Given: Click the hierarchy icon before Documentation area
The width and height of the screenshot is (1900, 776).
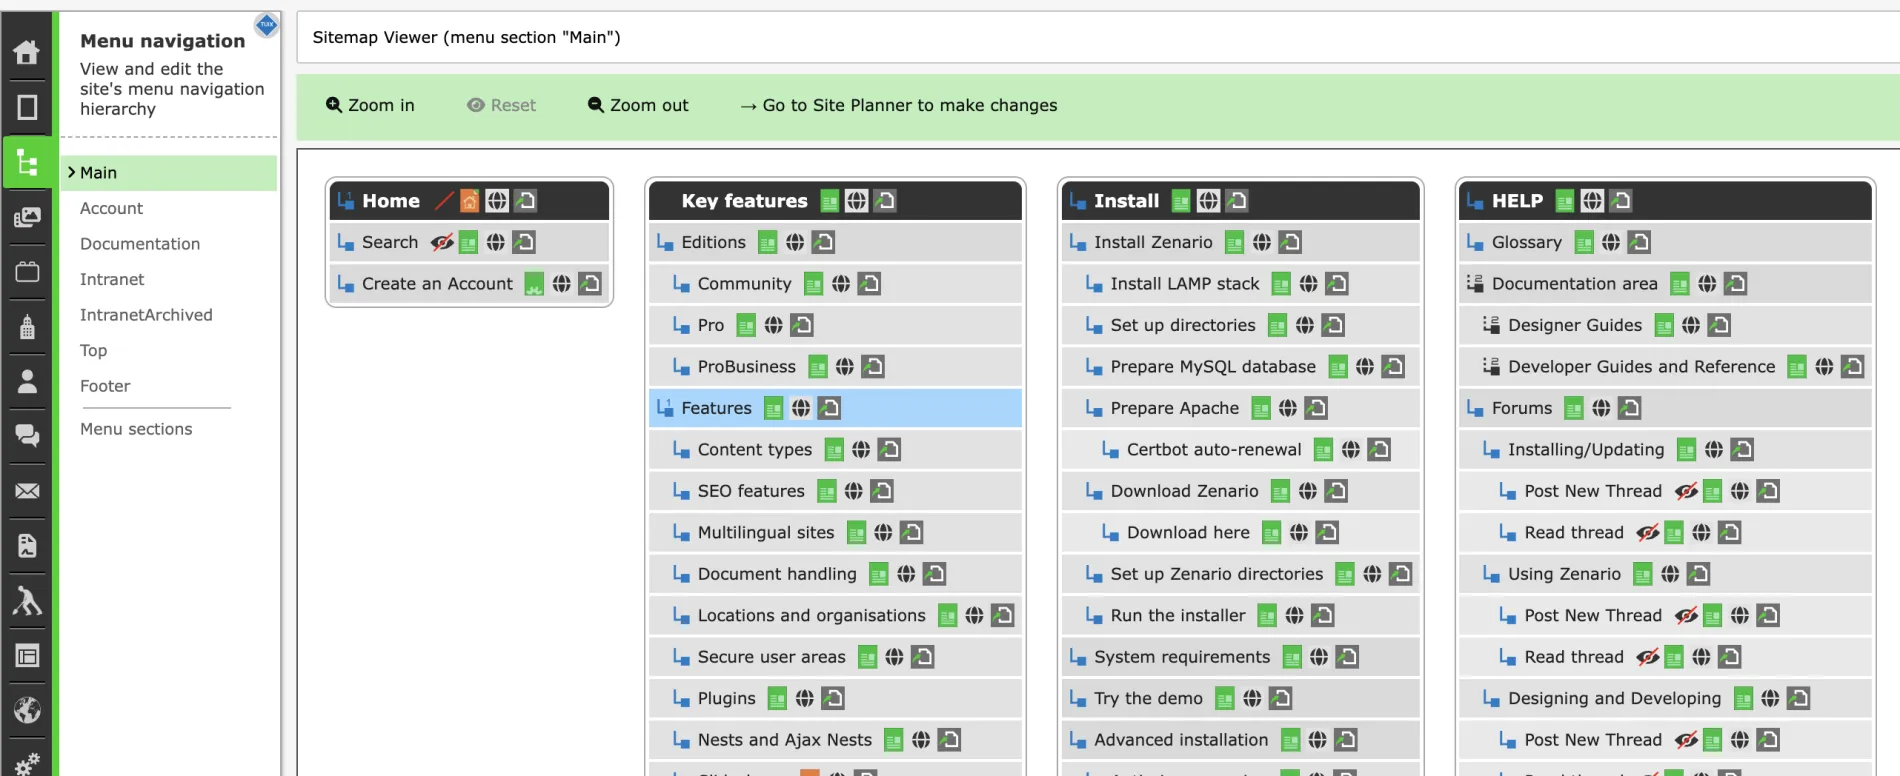Looking at the screenshot, I should (1474, 284).
